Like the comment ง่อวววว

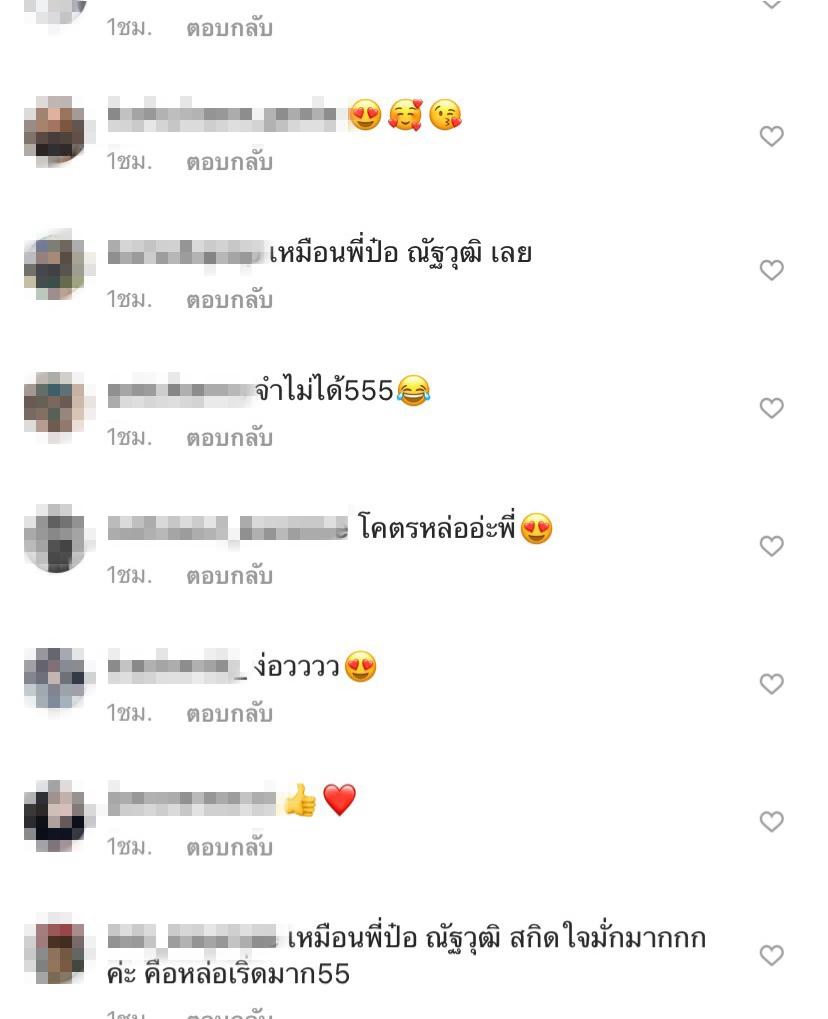coord(771,684)
